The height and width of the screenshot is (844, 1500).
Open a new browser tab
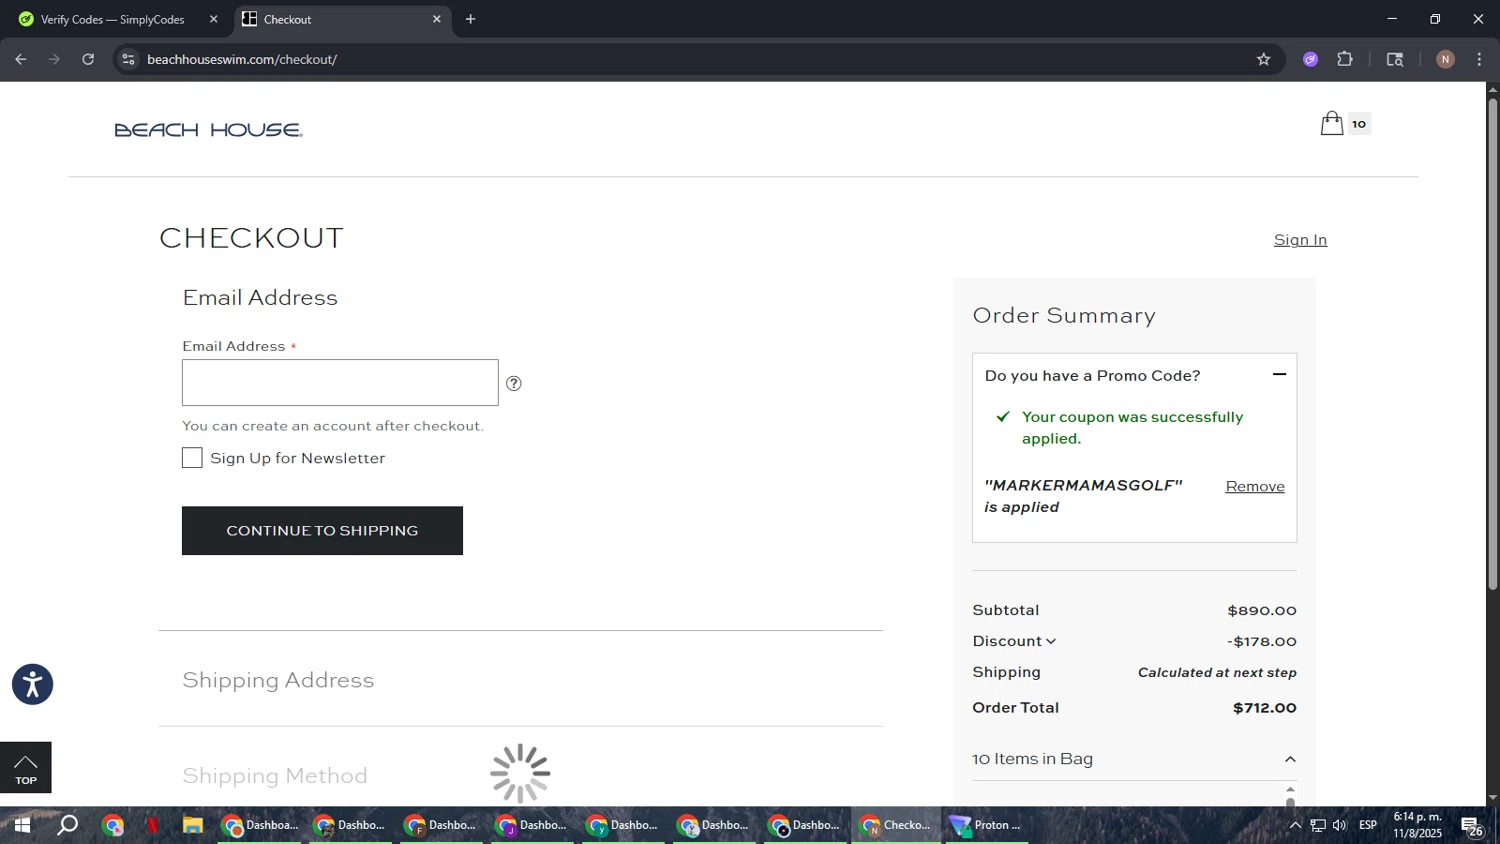click(470, 19)
